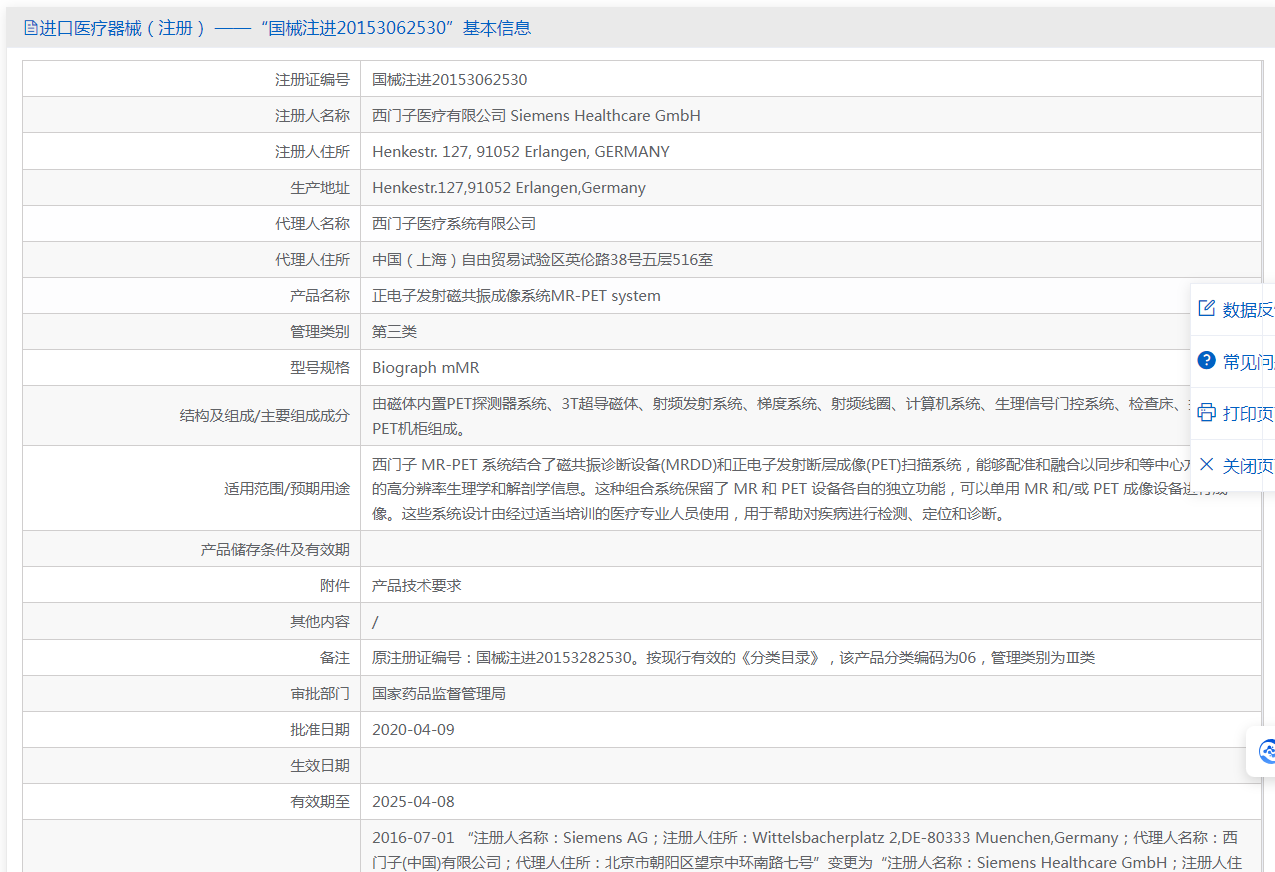Select the text Siemens Healthcare GmbH in 注册人名称 row
The width and height of the screenshot is (1275, 872).
(x=606, y=115)
